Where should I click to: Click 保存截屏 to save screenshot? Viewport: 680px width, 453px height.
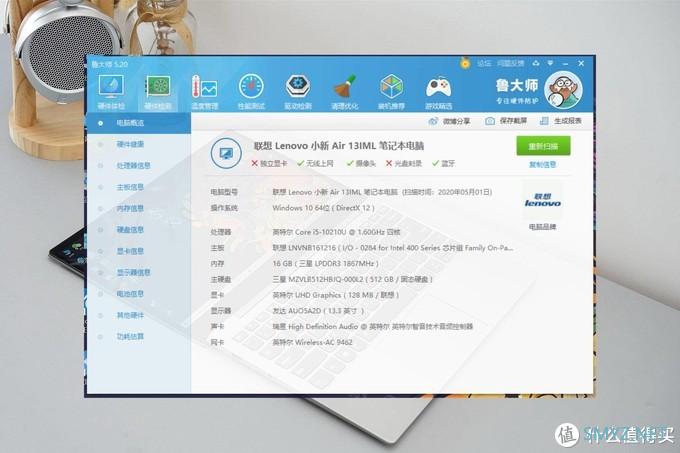(506, 121)
